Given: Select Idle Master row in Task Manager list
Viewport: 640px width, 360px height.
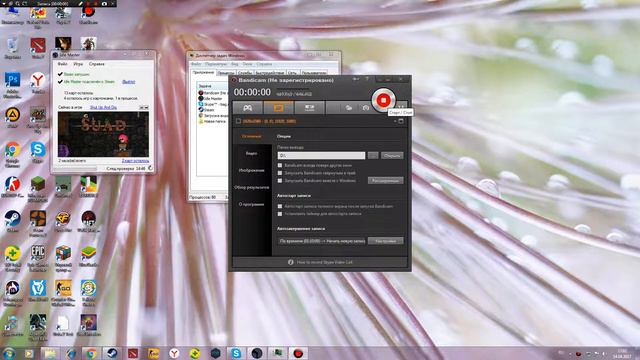Looking at the screenshot, I should point(212,98).
